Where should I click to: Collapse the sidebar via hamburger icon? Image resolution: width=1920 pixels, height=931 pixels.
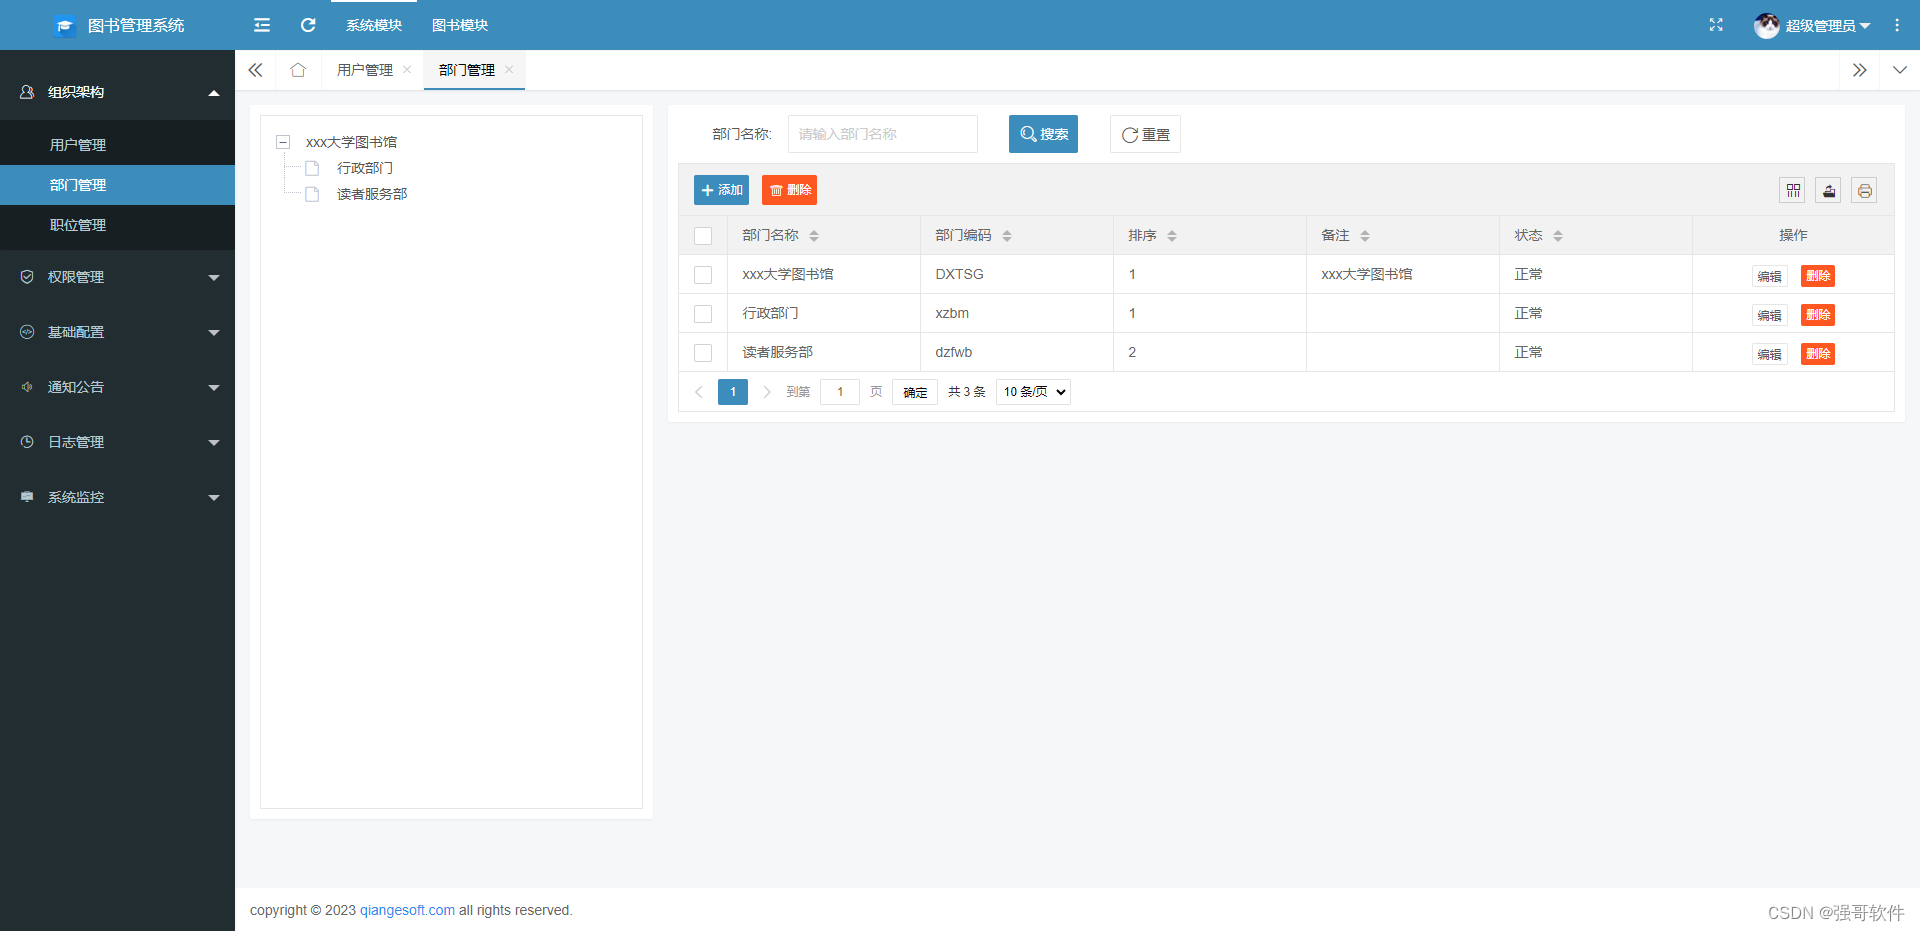[x=261, y=25]
